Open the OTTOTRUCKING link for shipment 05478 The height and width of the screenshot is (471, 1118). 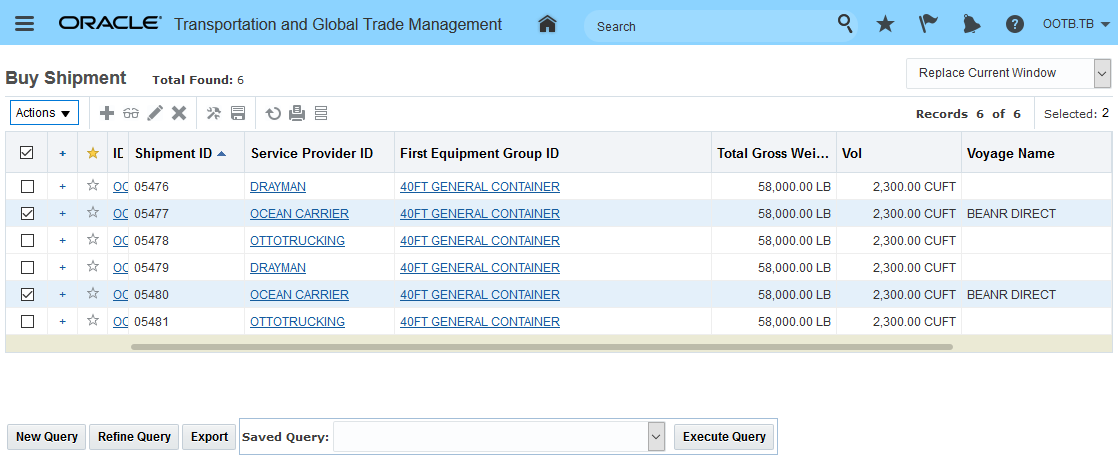click(x=297, y=241)
